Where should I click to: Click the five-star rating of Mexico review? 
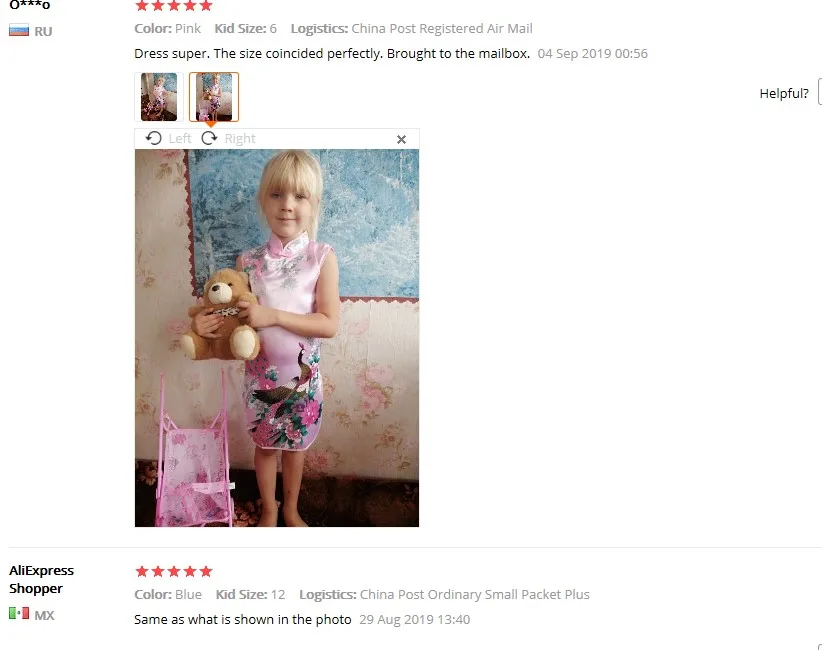coord(174,571)
